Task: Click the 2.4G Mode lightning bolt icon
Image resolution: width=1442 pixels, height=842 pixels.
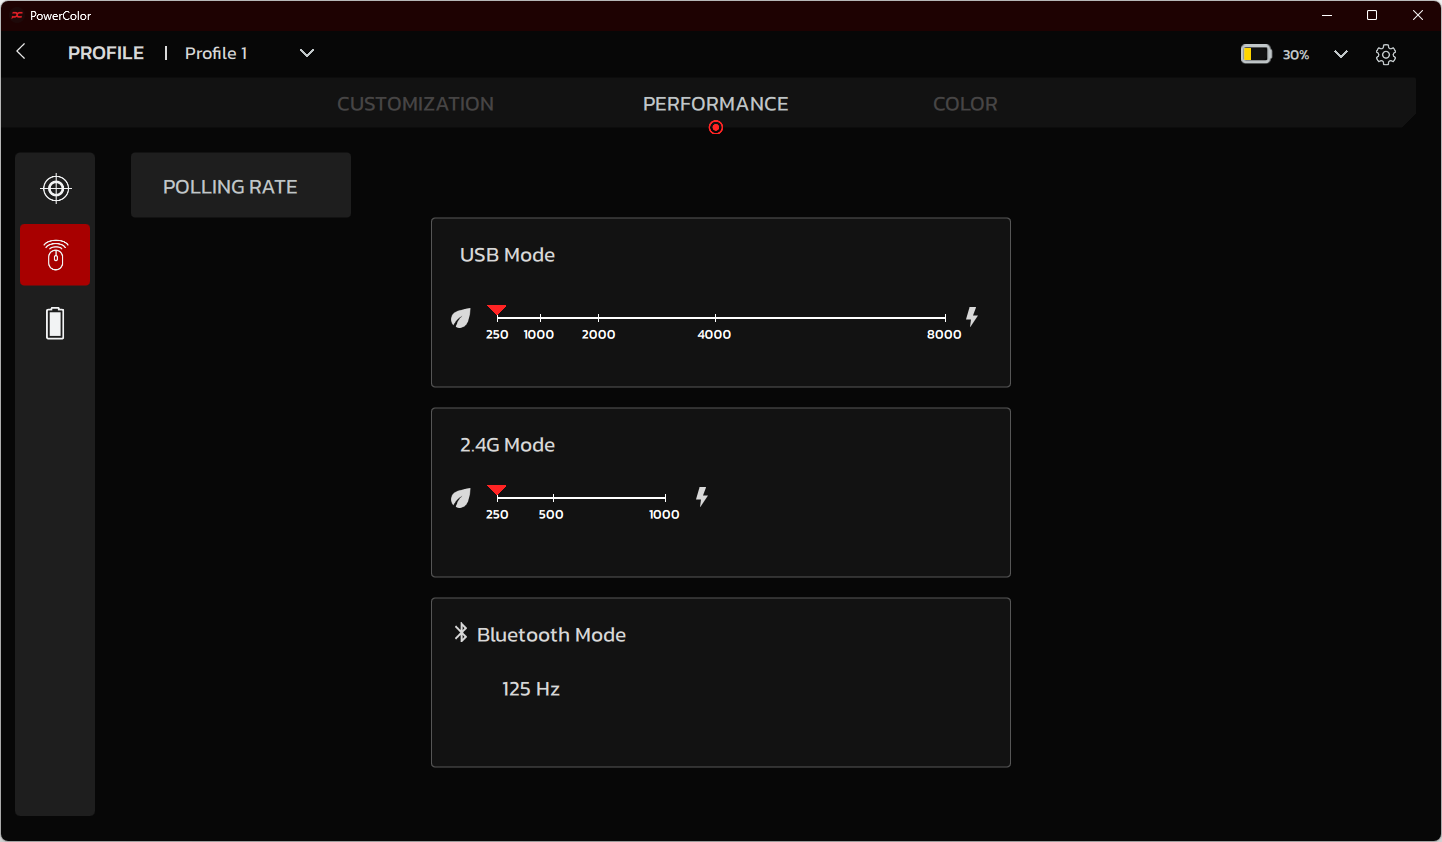Action: pyautogui.click(x=702, y=497)
